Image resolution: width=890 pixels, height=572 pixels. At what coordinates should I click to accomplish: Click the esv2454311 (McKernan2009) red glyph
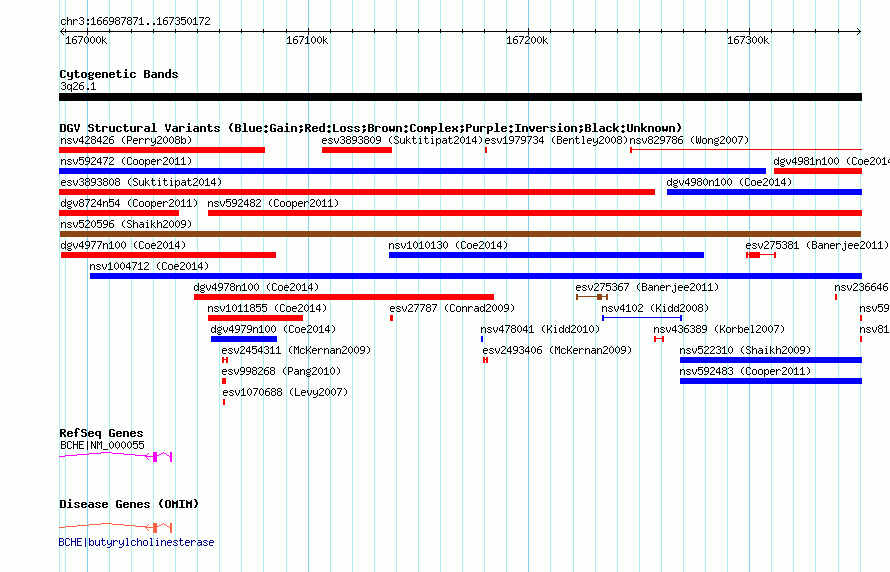[225, 360]
